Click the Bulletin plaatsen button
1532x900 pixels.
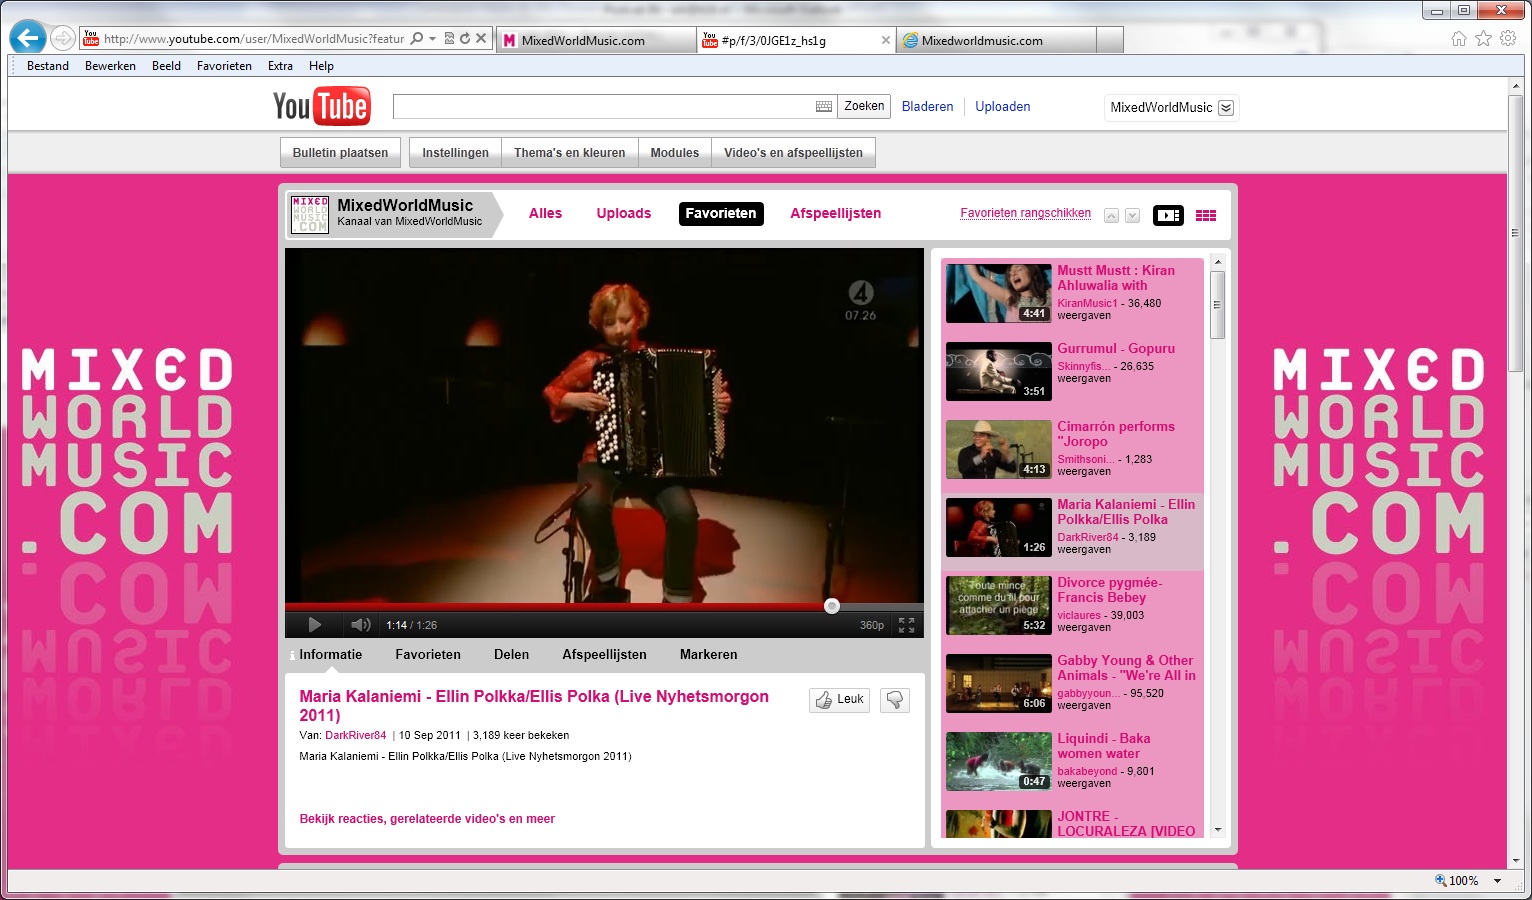[x=340, y=153]
